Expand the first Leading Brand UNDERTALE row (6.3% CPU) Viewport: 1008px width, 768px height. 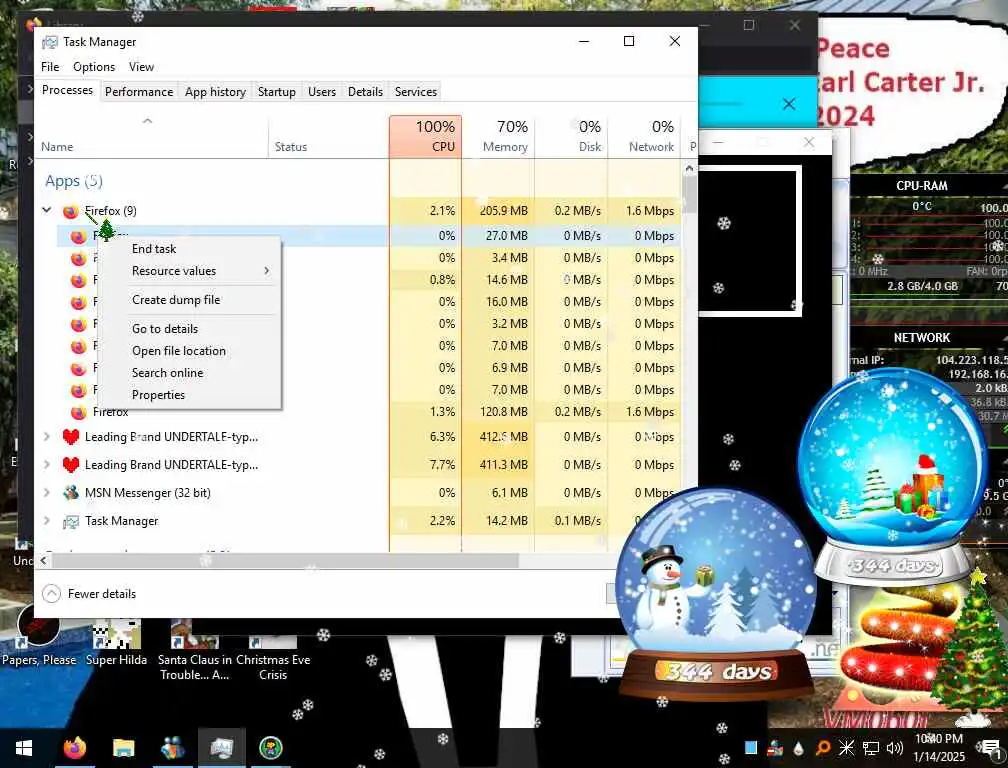(x=47, y=436)
